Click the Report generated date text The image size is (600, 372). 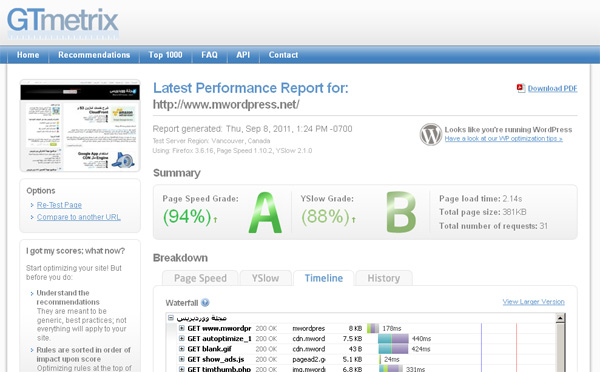(253, 129)
